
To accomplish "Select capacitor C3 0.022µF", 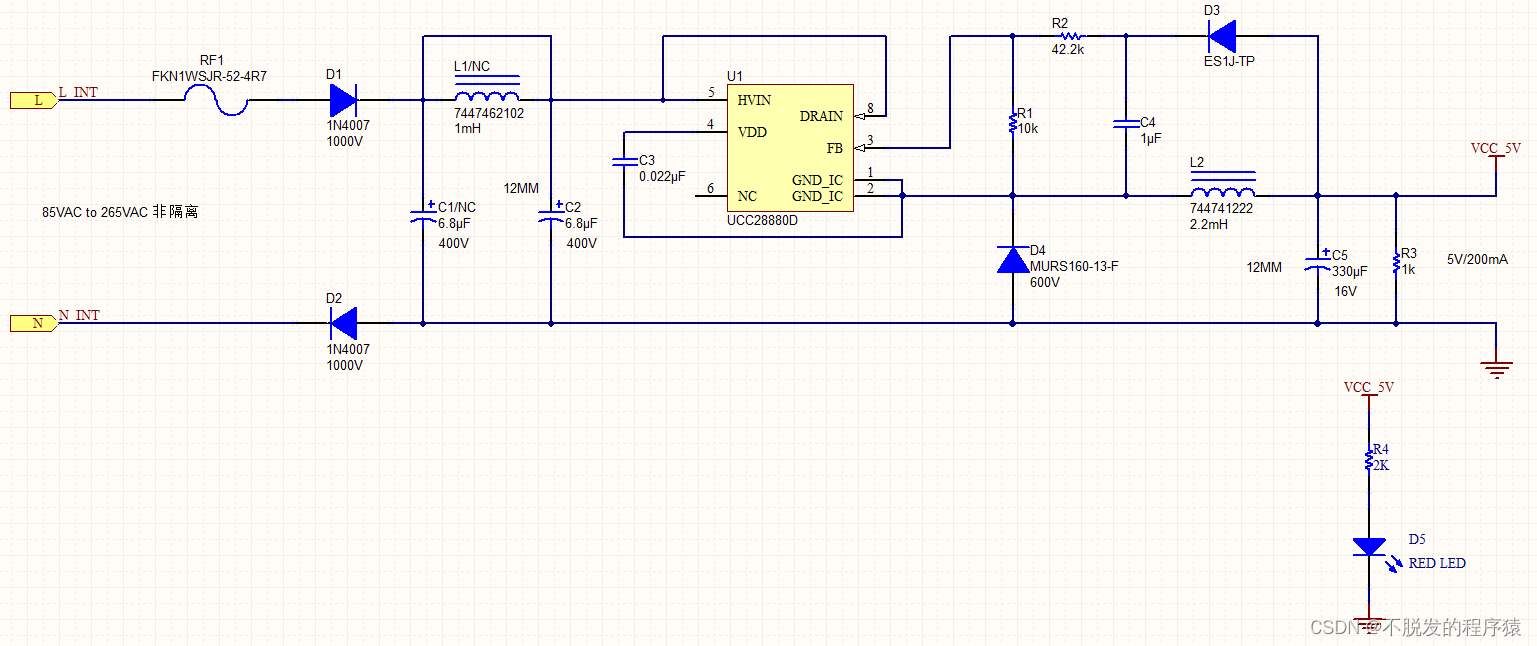I will 624,162.
